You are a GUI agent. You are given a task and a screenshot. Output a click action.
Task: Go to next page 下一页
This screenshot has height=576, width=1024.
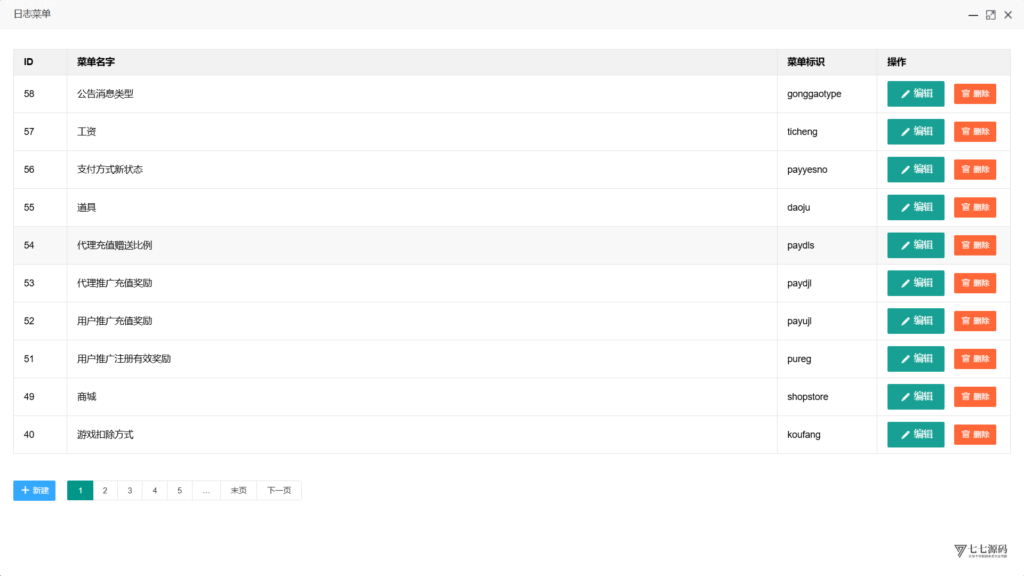[x=279, y=490]
